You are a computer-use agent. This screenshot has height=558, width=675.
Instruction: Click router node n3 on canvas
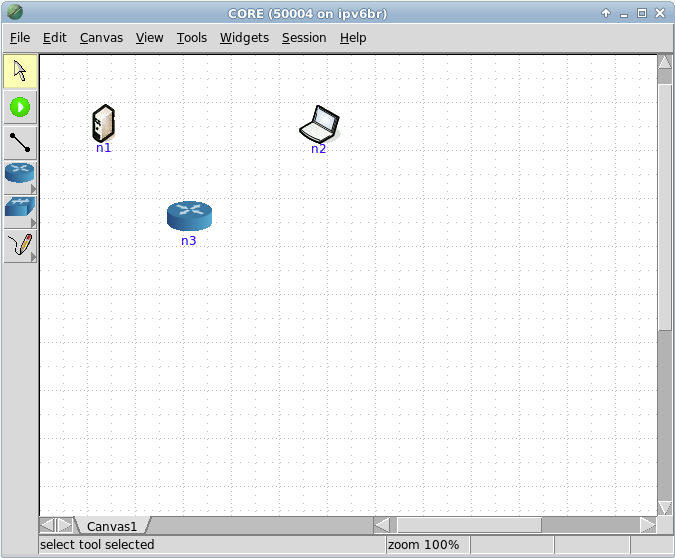coord(189,215)
